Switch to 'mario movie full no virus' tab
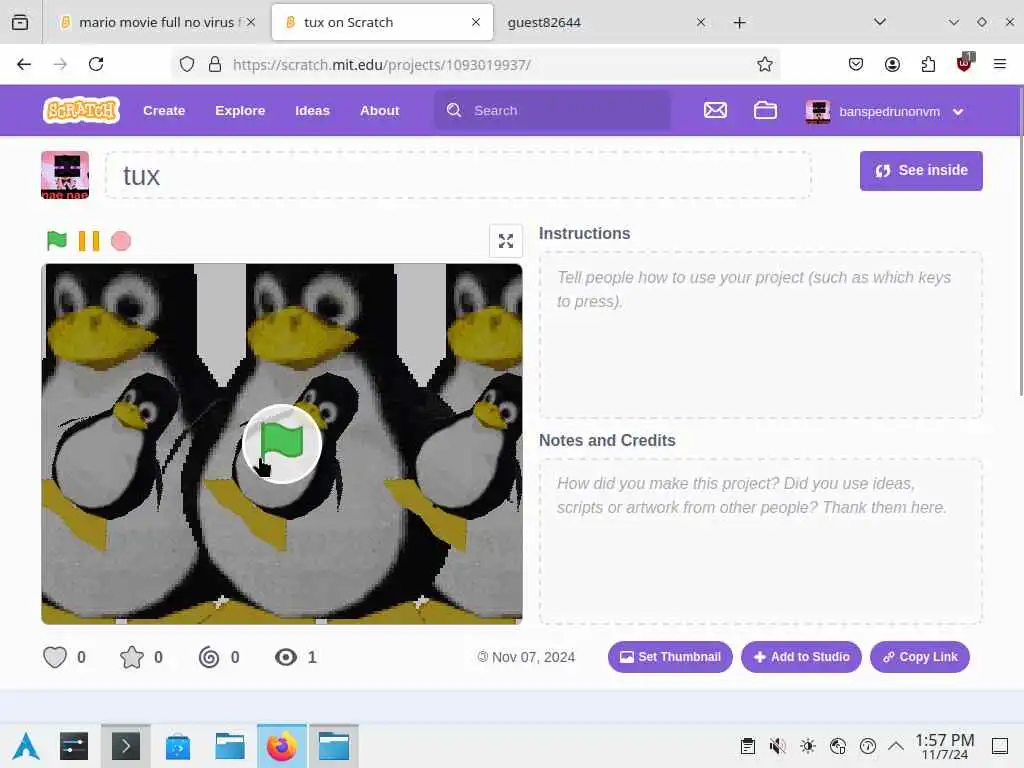 coord(157,22)
